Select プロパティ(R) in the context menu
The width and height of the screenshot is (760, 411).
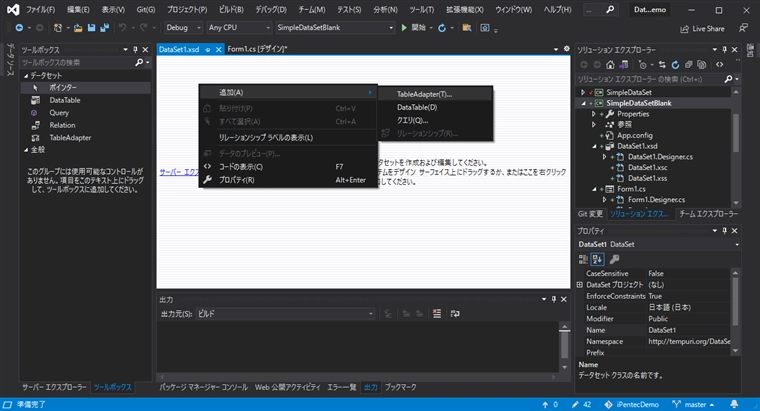288,180
